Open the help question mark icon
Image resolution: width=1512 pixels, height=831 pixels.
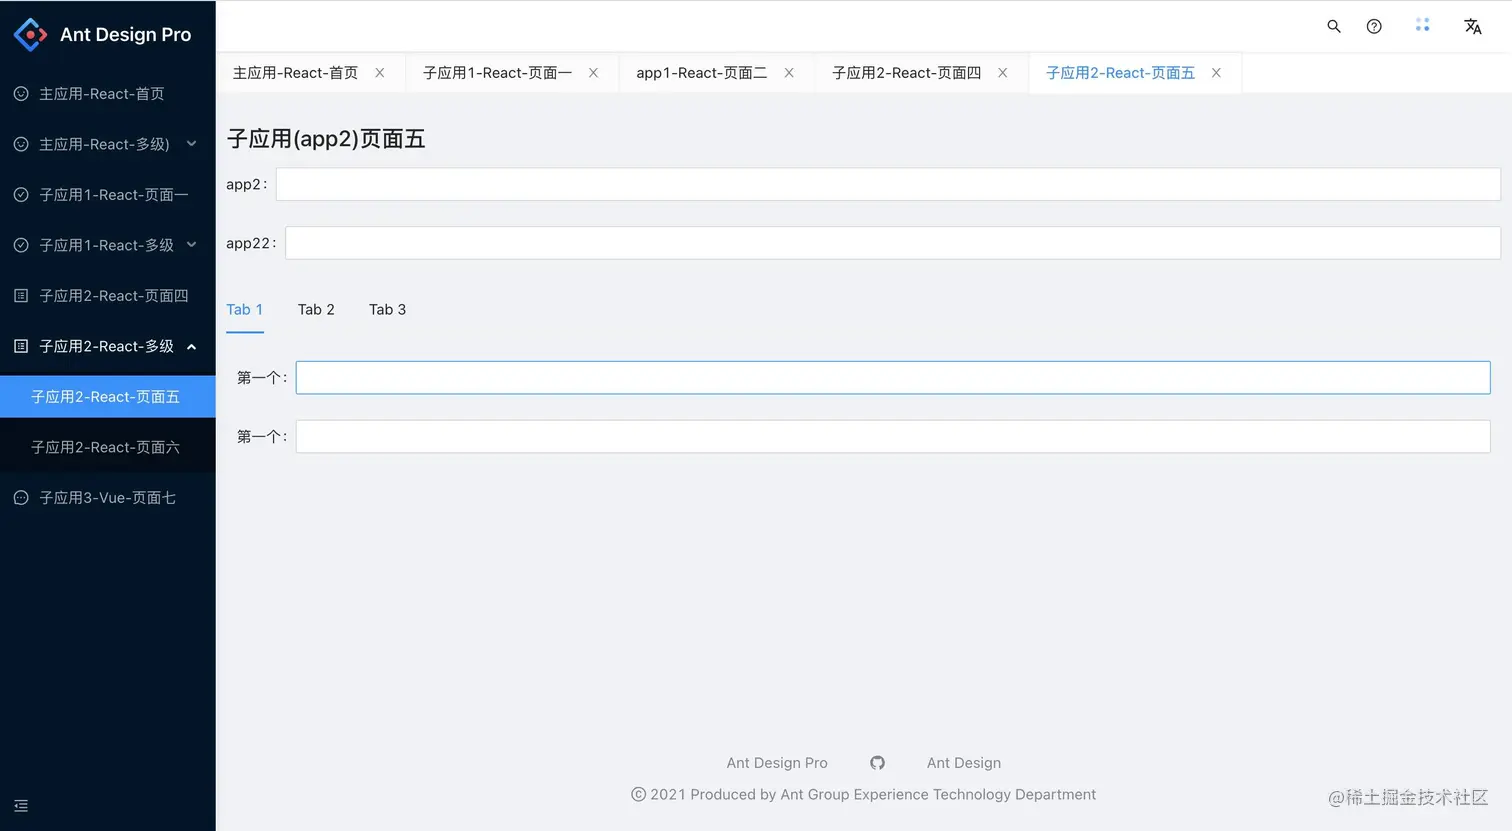point(1373,26)
